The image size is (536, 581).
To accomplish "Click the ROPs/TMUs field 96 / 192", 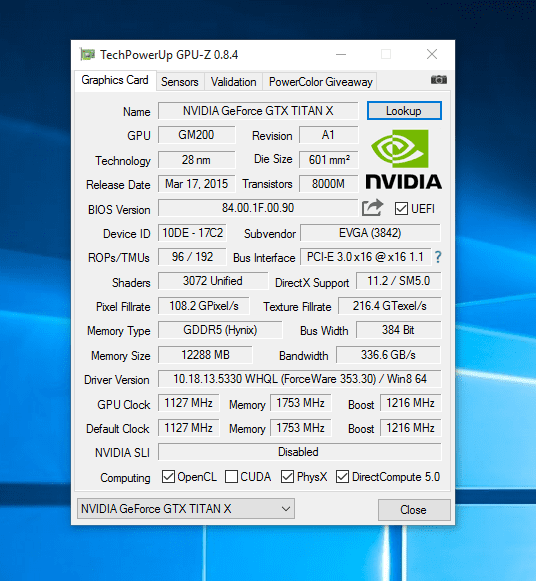I will coord(192,257).
